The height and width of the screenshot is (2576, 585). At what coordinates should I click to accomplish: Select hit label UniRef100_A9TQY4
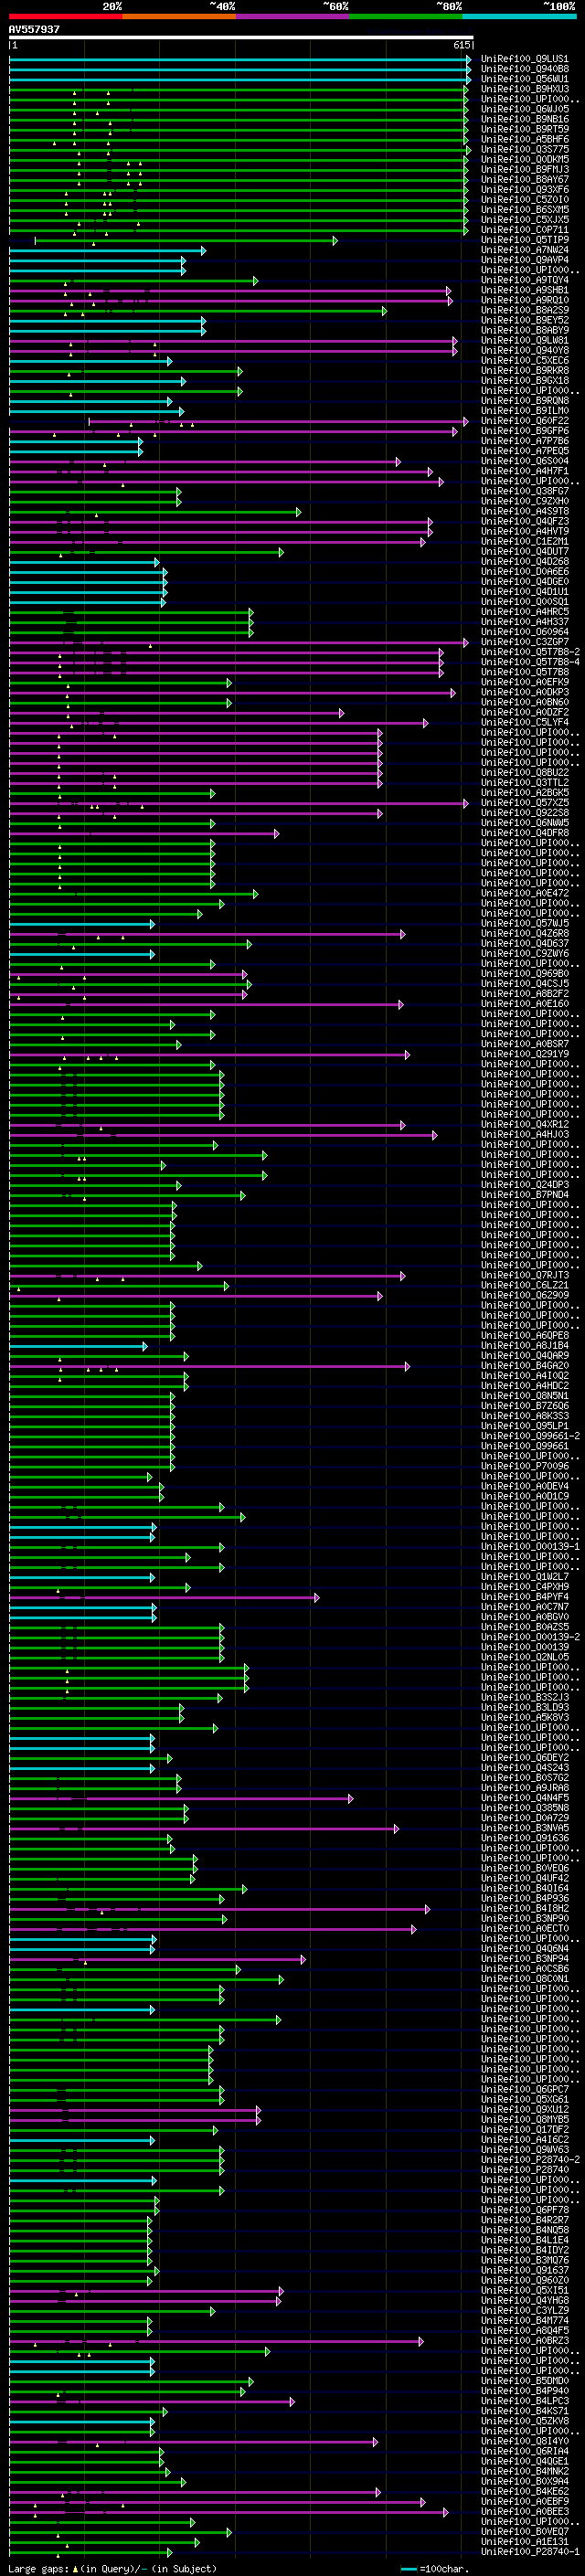coord(525,280)
